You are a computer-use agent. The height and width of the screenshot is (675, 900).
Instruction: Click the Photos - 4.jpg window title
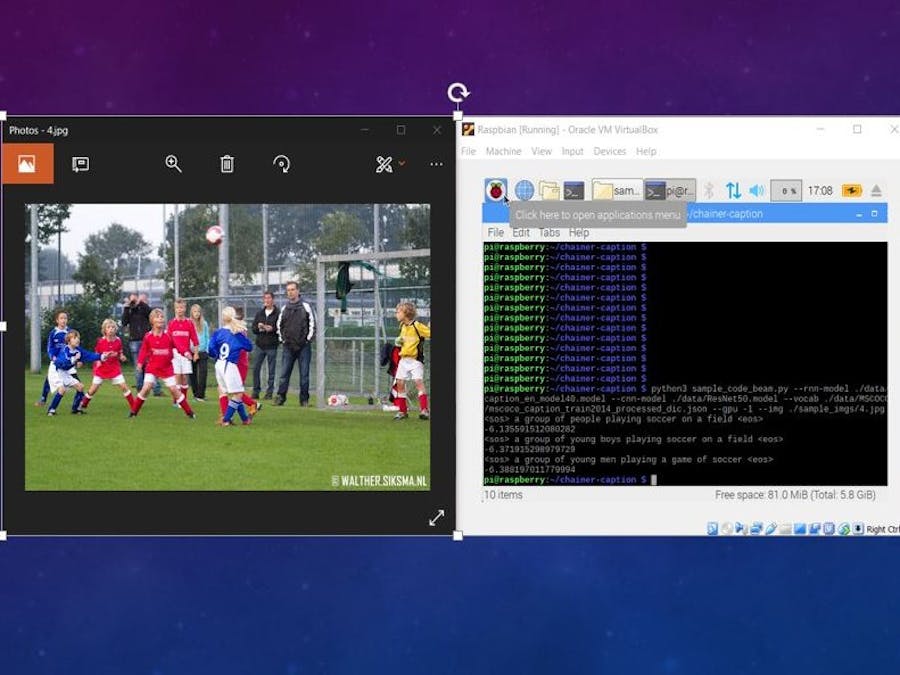[38, 130]
